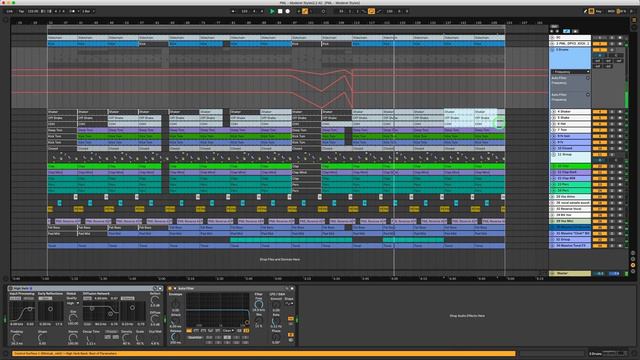This screenshot has height=360, width=640.
Task: Click the Arrangement Record button
Action: point(287,11)
